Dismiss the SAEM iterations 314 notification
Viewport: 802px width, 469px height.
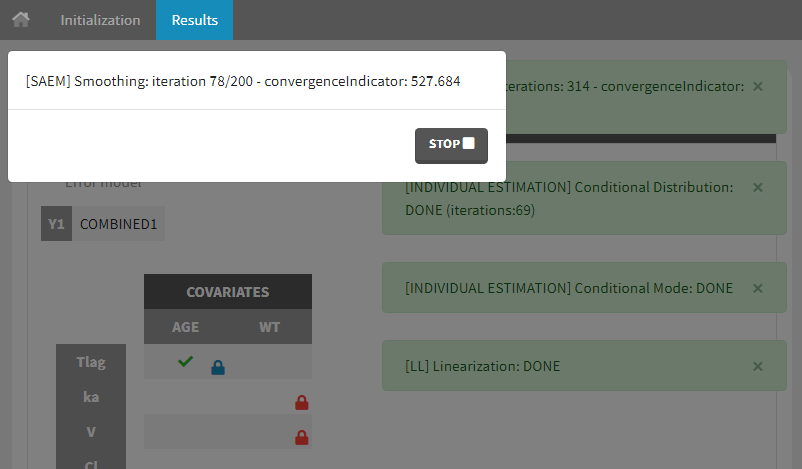point(757,87)
